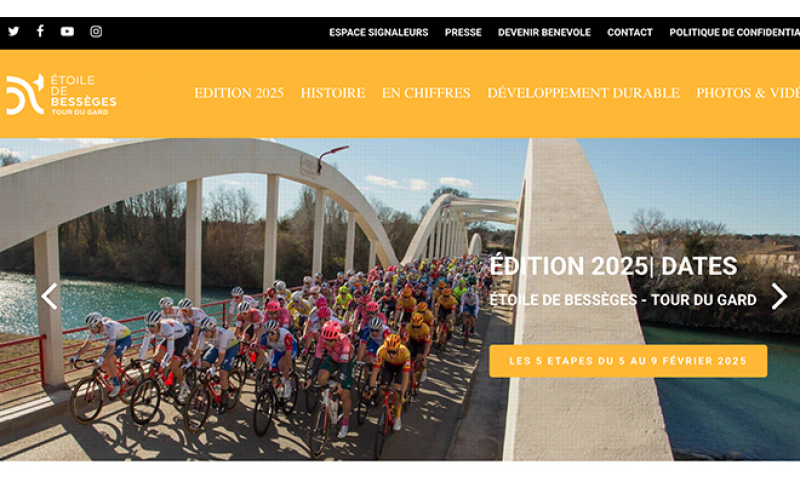Open the Twitter social link
The image size is (800, 484).
(14, 32)
